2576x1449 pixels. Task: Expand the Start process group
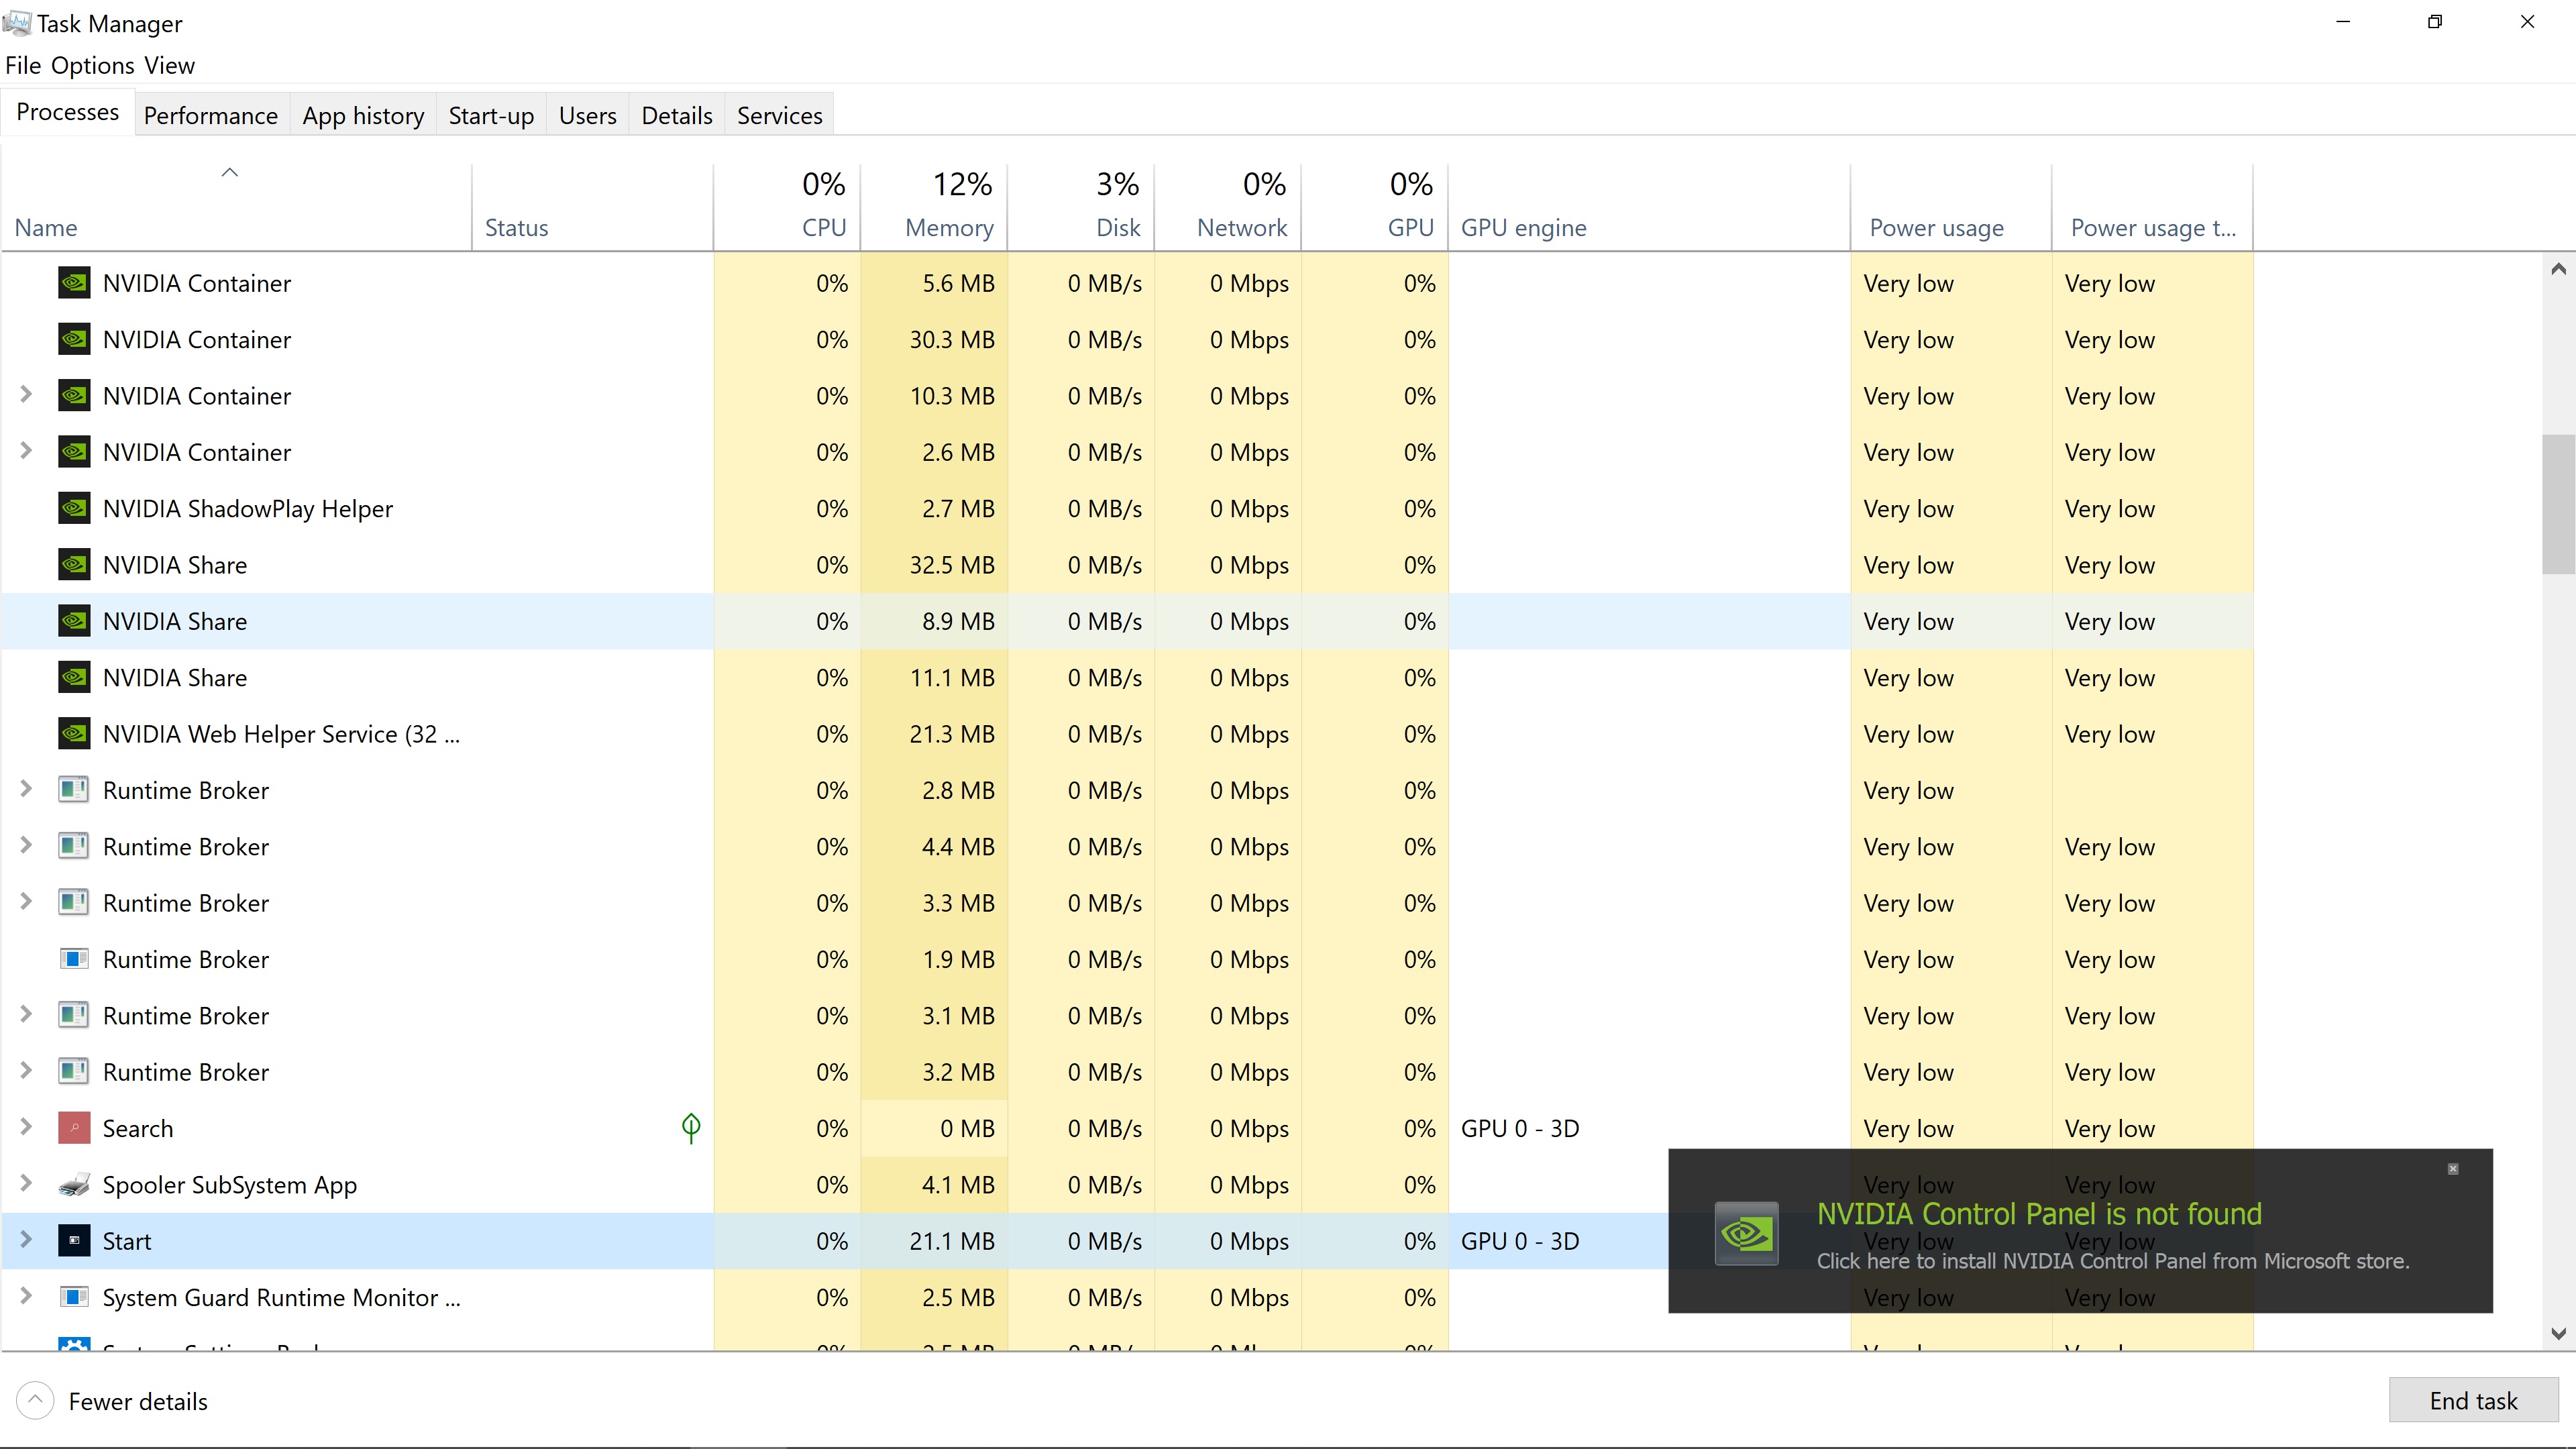pyautogui.click(x=26, y=1240)
